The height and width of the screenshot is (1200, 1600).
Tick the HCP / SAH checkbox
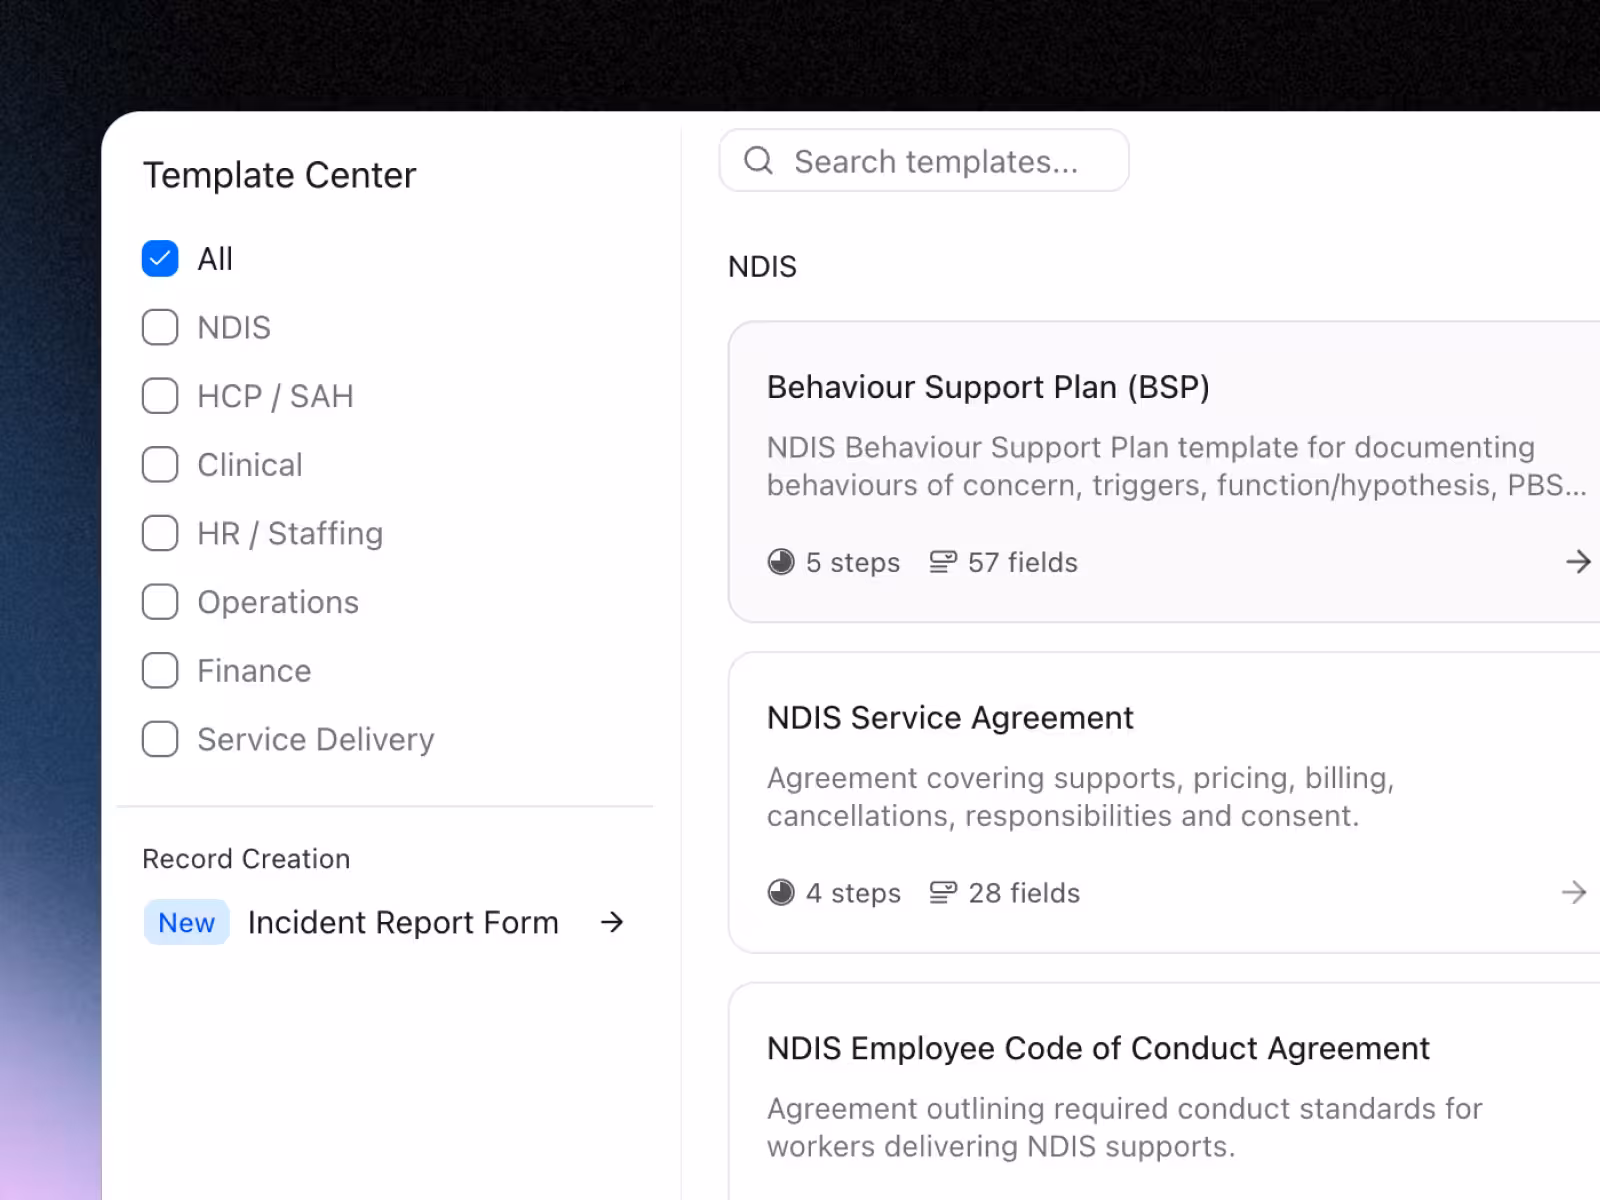coord(160,396)
